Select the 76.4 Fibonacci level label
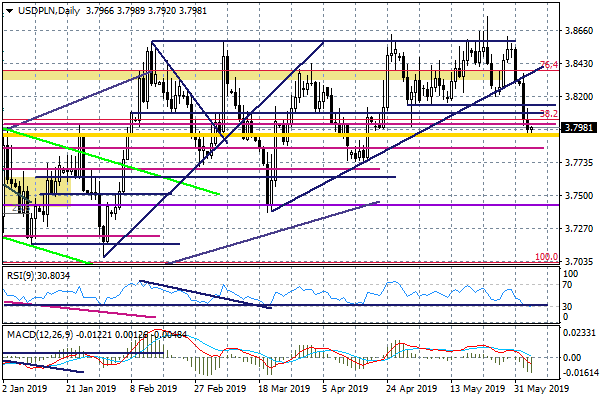600x400 pixels. 548,66
